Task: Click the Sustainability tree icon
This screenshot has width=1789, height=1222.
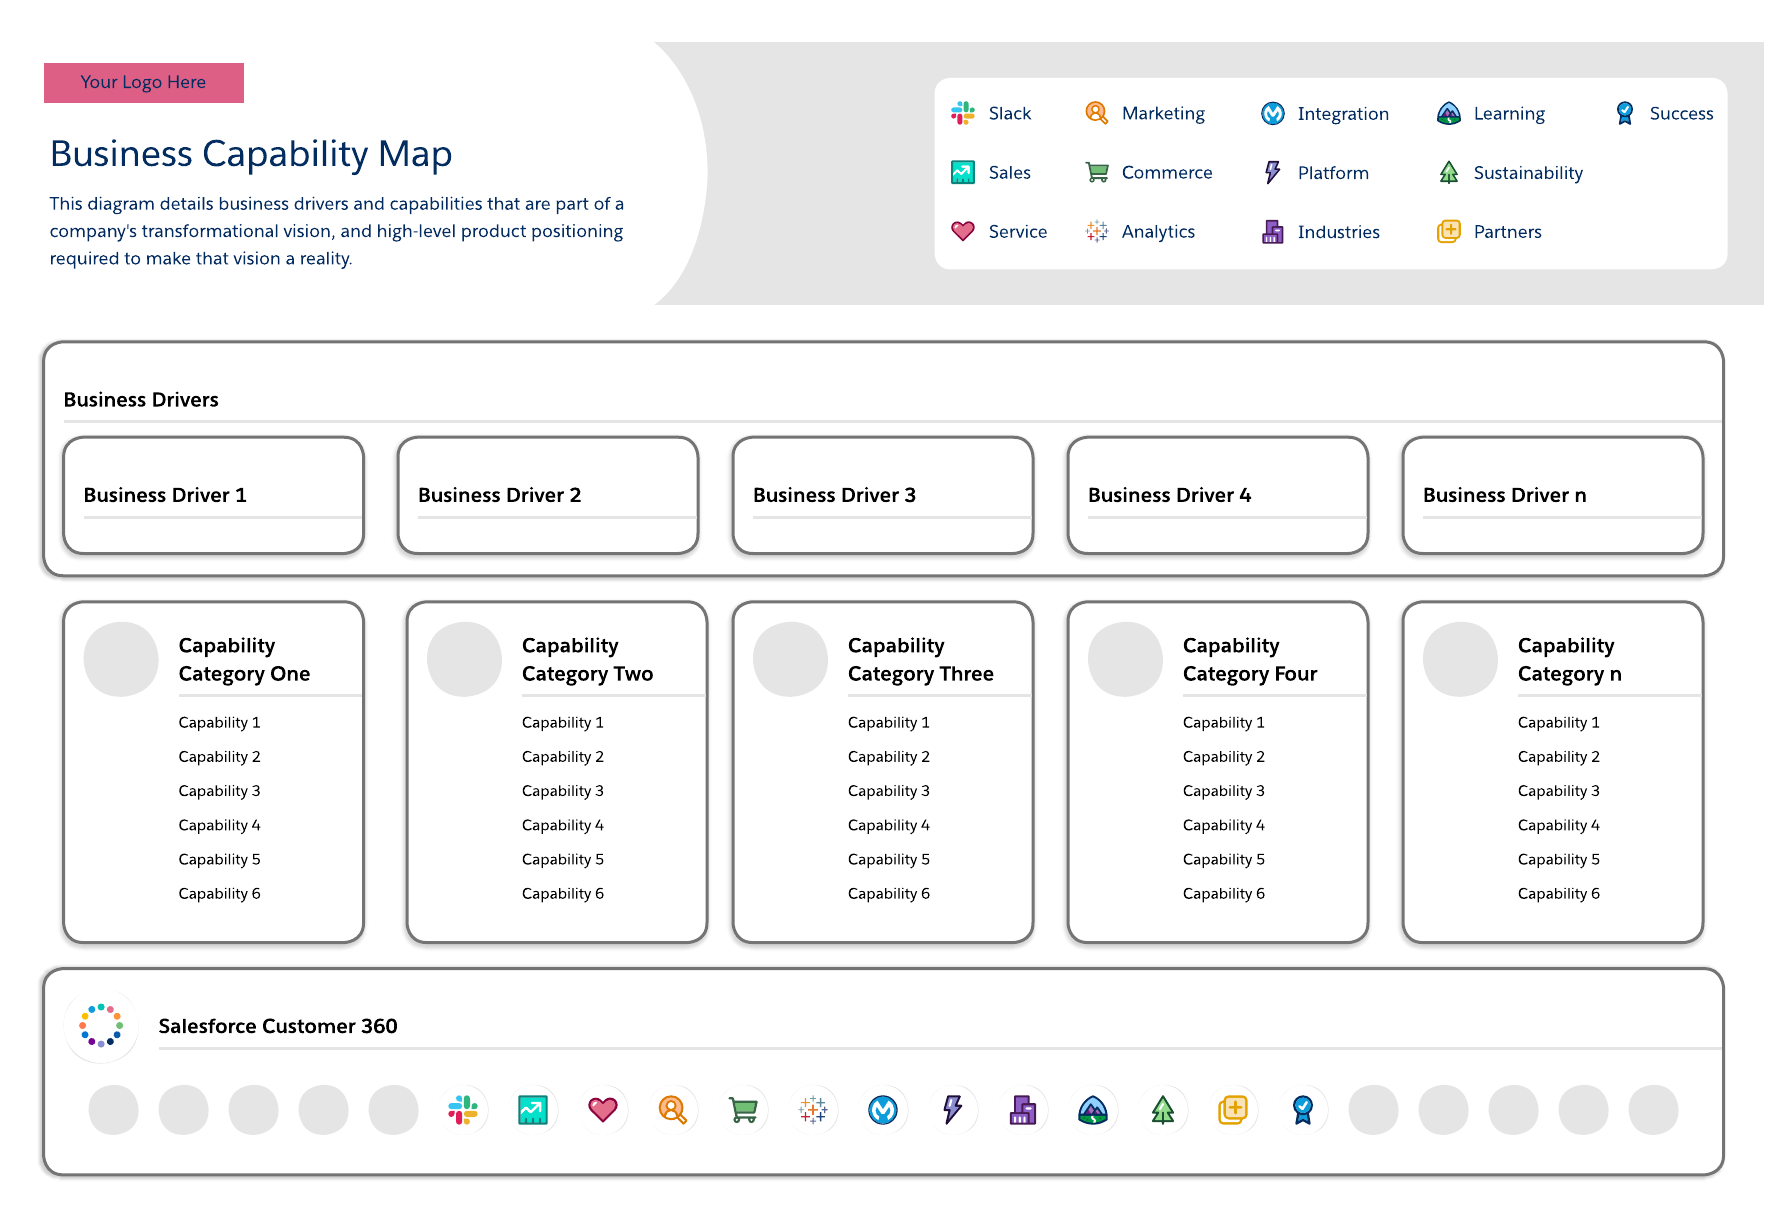Action: [1448, 172]
